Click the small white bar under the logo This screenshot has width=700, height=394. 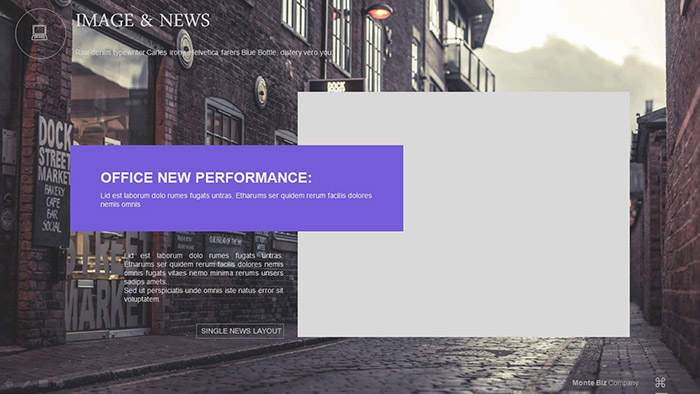(661, 393)
